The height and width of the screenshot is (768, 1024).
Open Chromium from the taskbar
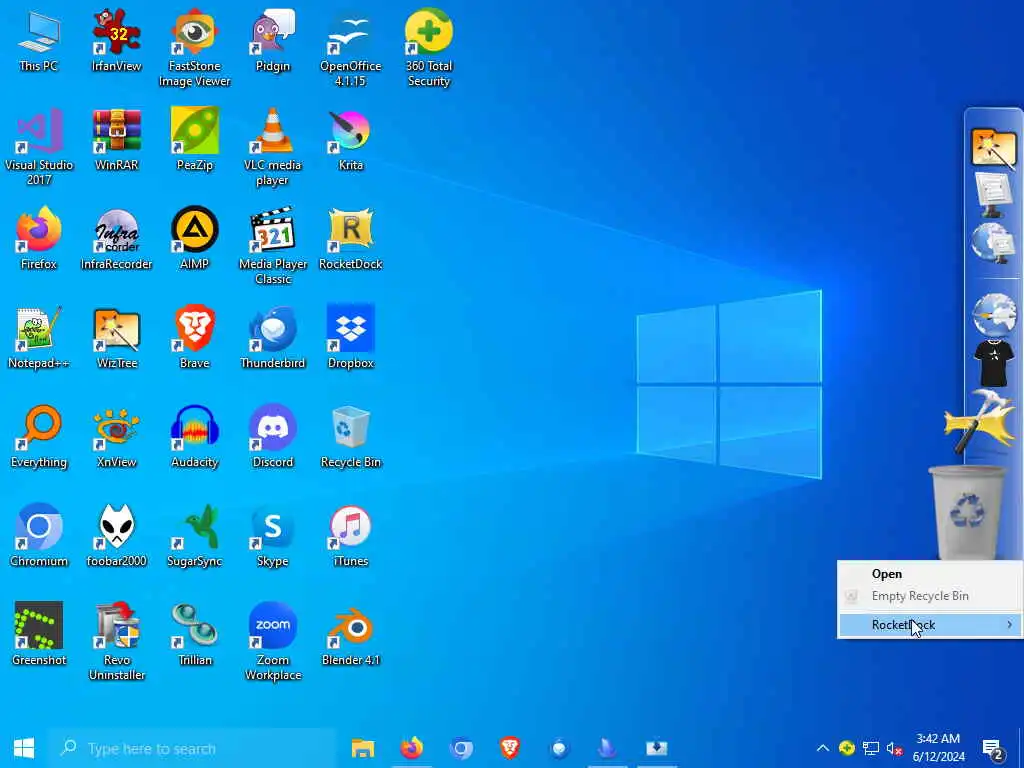point(461,748)
